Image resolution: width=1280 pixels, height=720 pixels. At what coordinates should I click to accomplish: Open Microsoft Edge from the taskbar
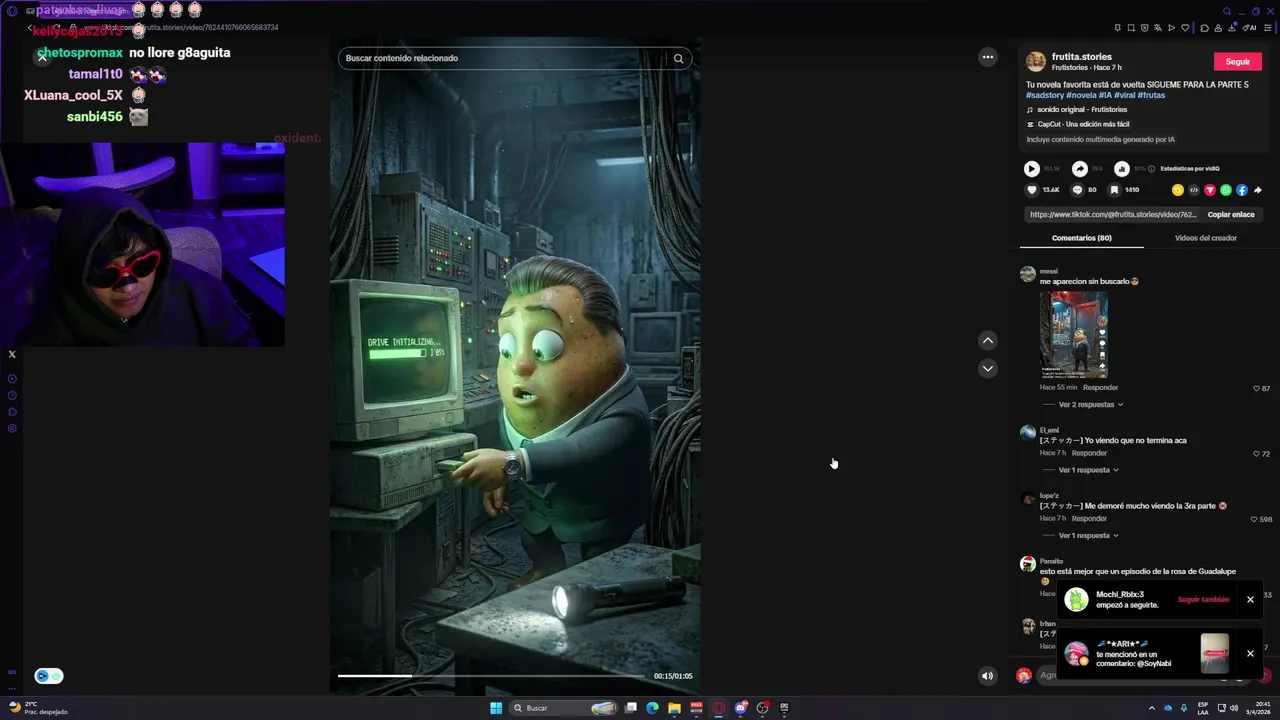coord(652,708)
